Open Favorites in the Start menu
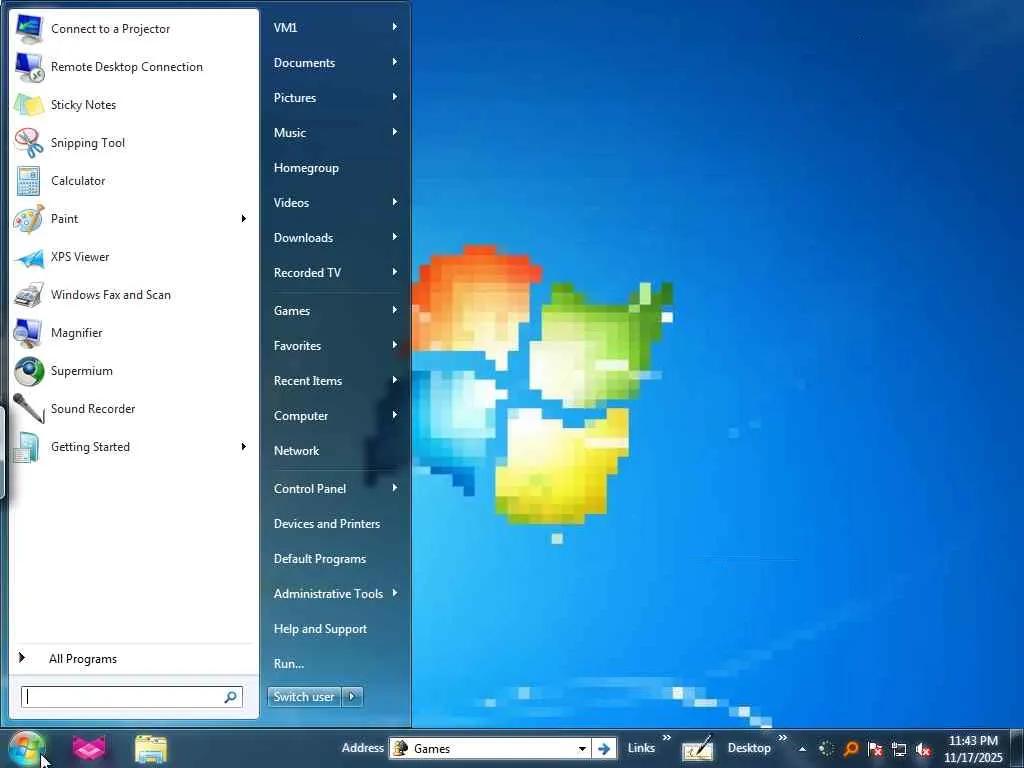 coord(336,345)
